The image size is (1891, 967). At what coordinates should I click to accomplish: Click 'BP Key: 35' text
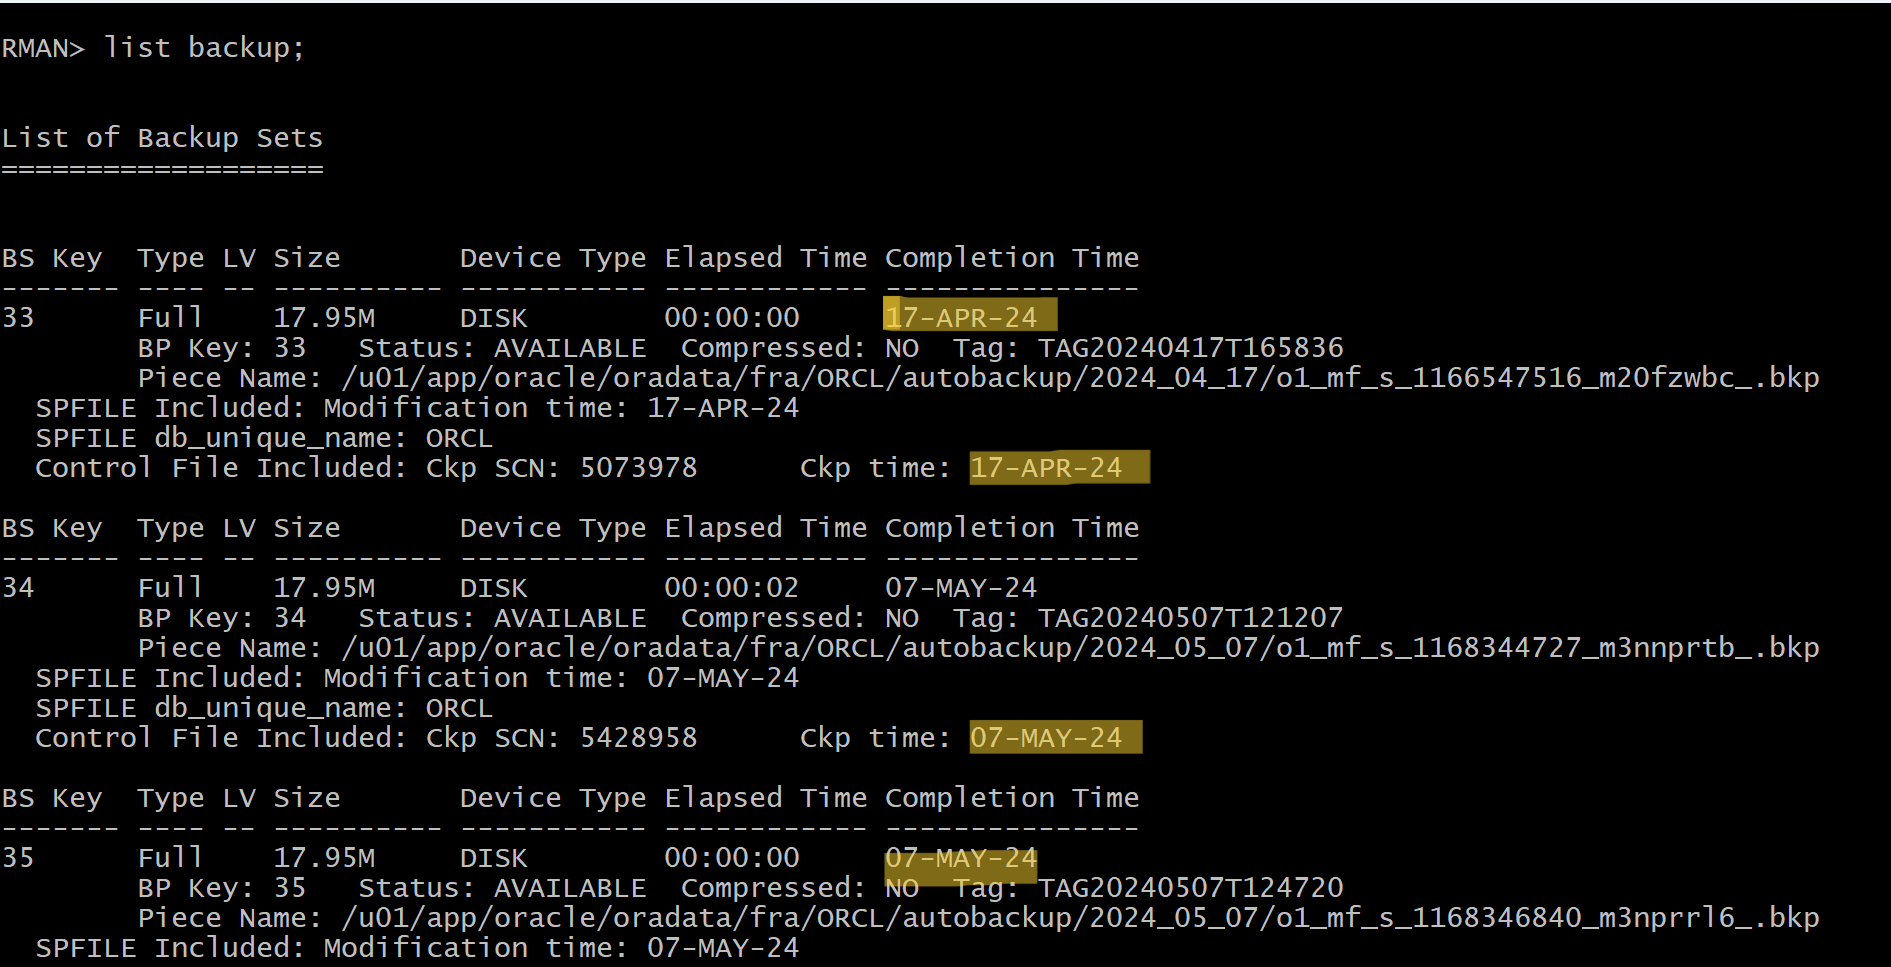coord(222,888)
